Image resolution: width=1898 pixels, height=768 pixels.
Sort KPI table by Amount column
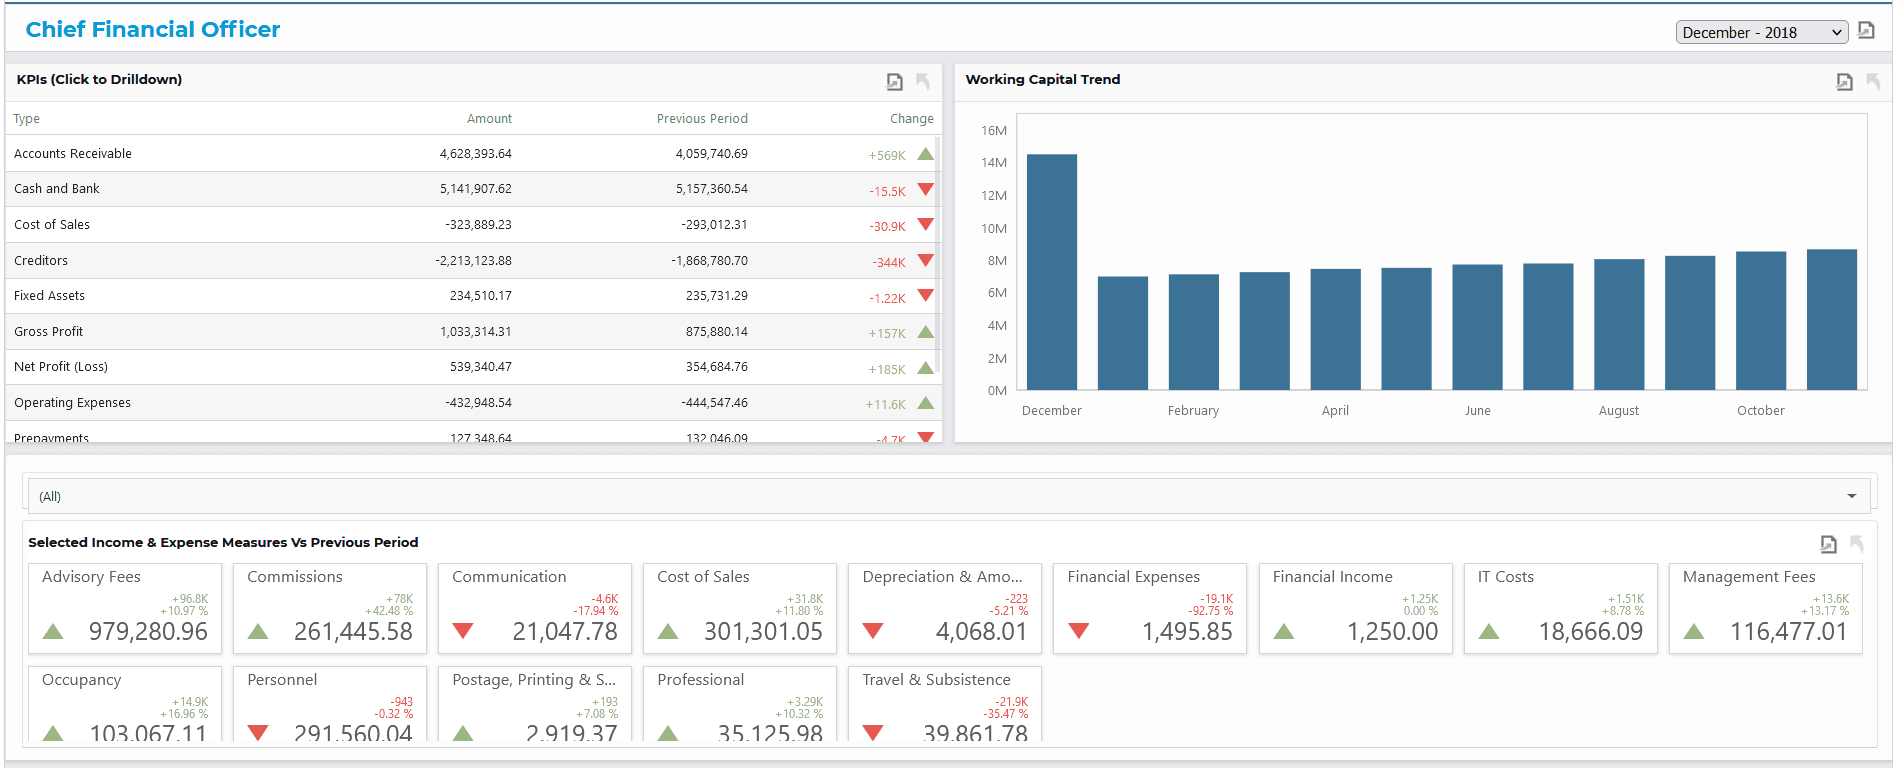pos(489,118)
